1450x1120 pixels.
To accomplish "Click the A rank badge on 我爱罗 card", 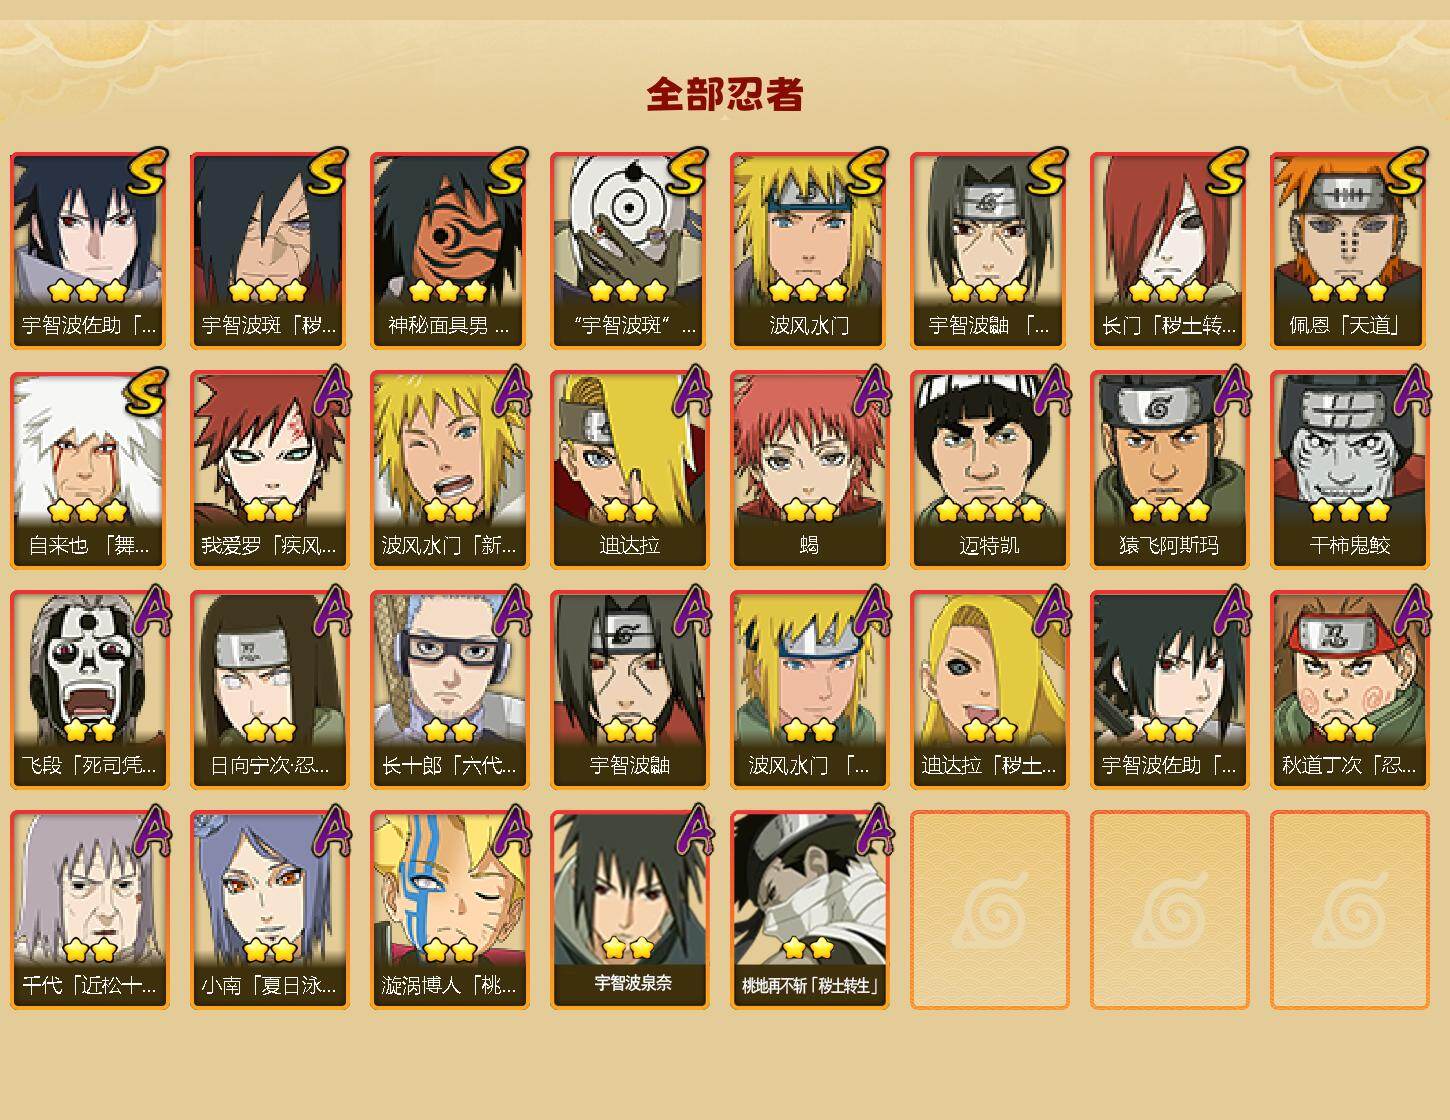I will coord(329,391).
